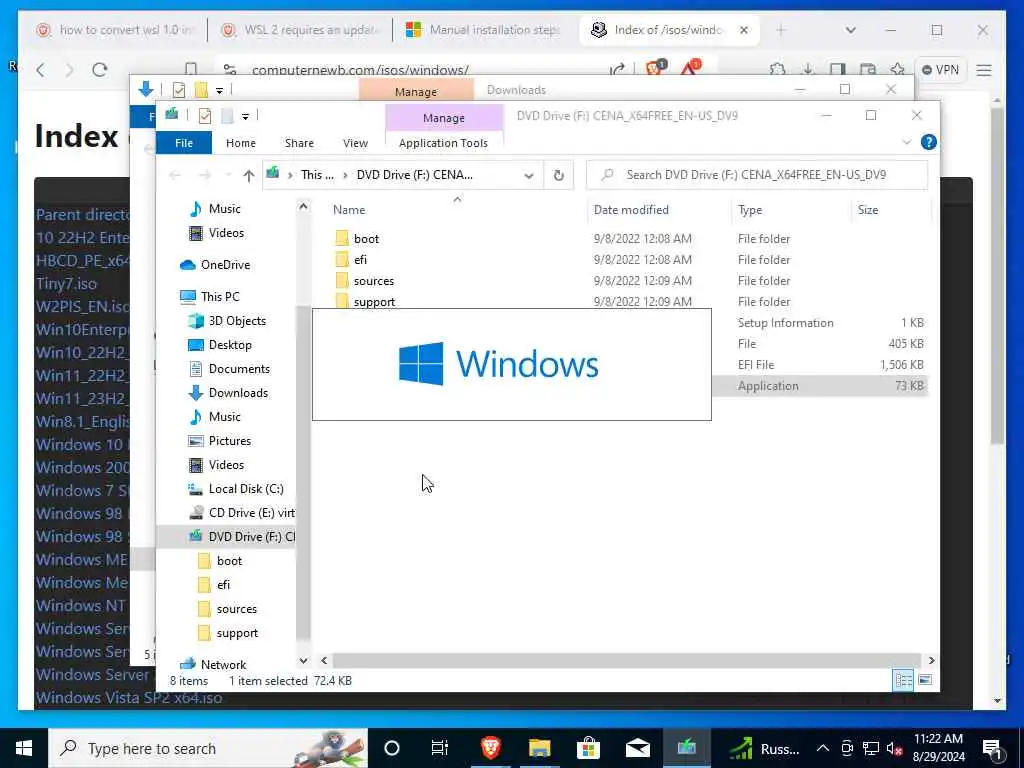Open the browser hamburger menu
Image resolution: width=1024 pixels, height=768 pixels.
coord(984,70)
